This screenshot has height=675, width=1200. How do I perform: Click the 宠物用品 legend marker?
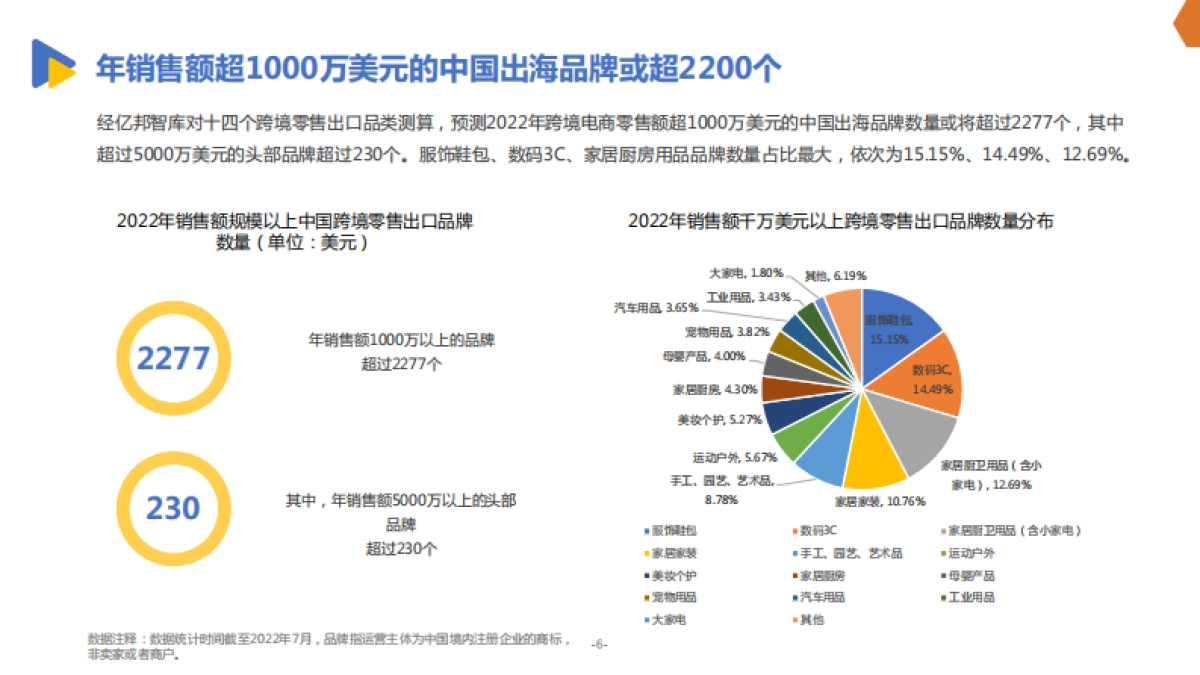(x=645, y=597)
